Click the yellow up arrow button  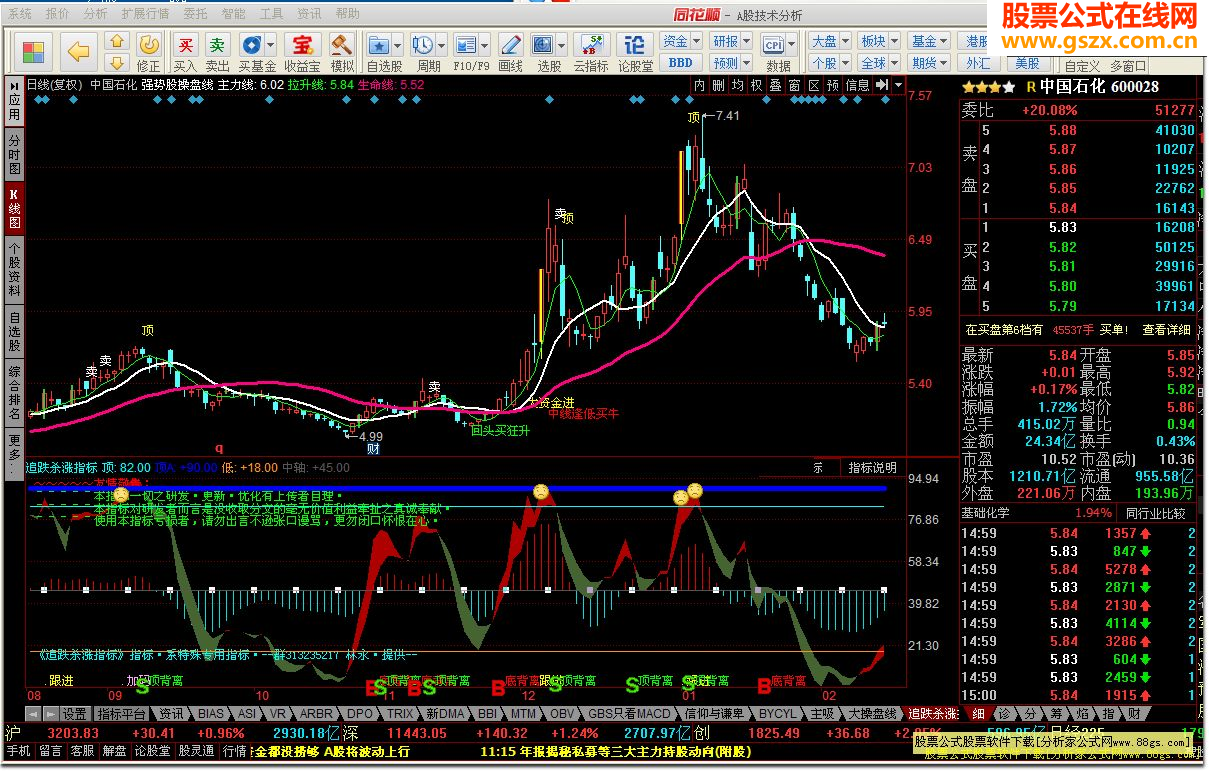click(116, 42)
